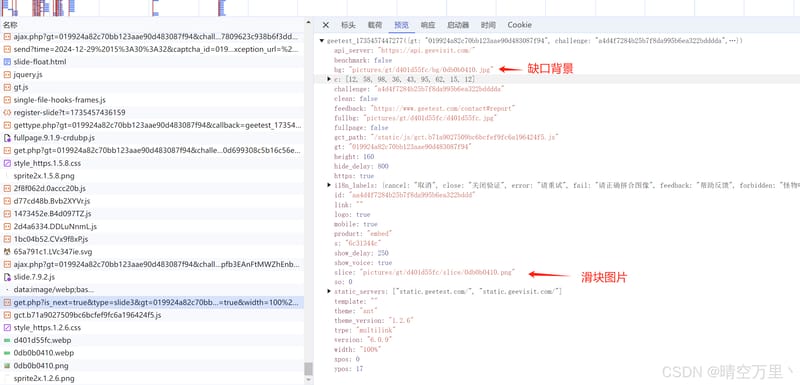
Task: Click icon of slide-float.html request
Action: [x=7, y=62]
